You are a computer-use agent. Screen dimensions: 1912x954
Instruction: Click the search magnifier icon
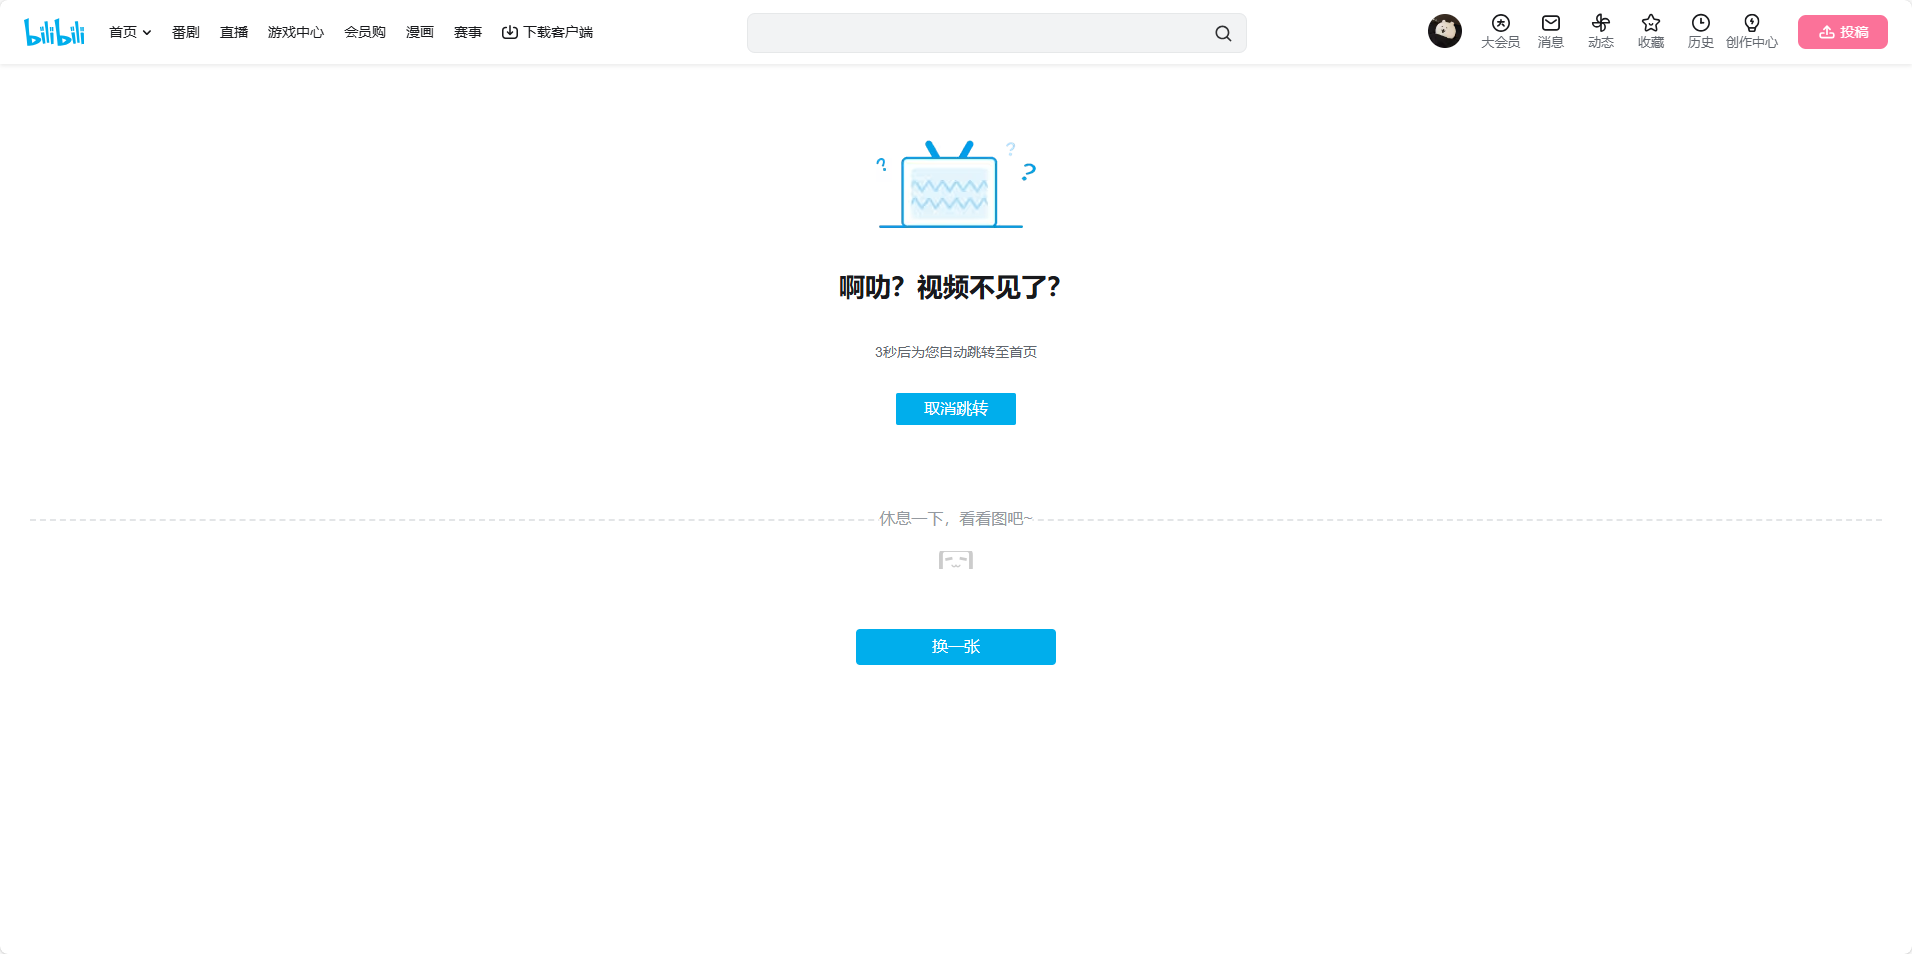1222,33
